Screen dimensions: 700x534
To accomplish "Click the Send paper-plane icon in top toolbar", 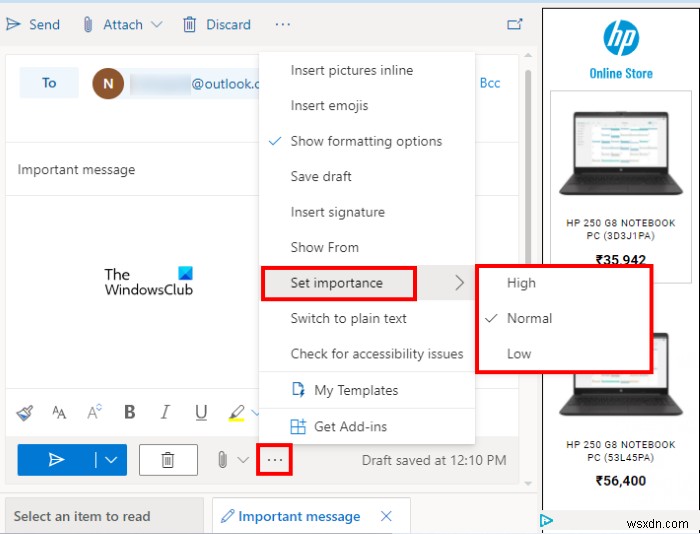I will (13, 24).
